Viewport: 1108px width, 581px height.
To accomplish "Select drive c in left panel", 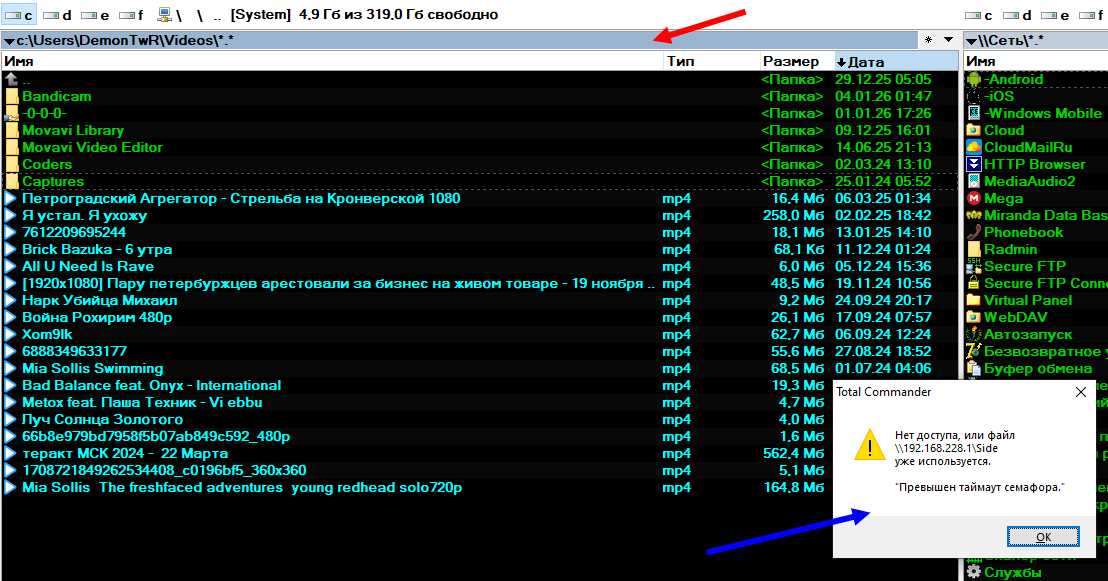I will 19,15.
